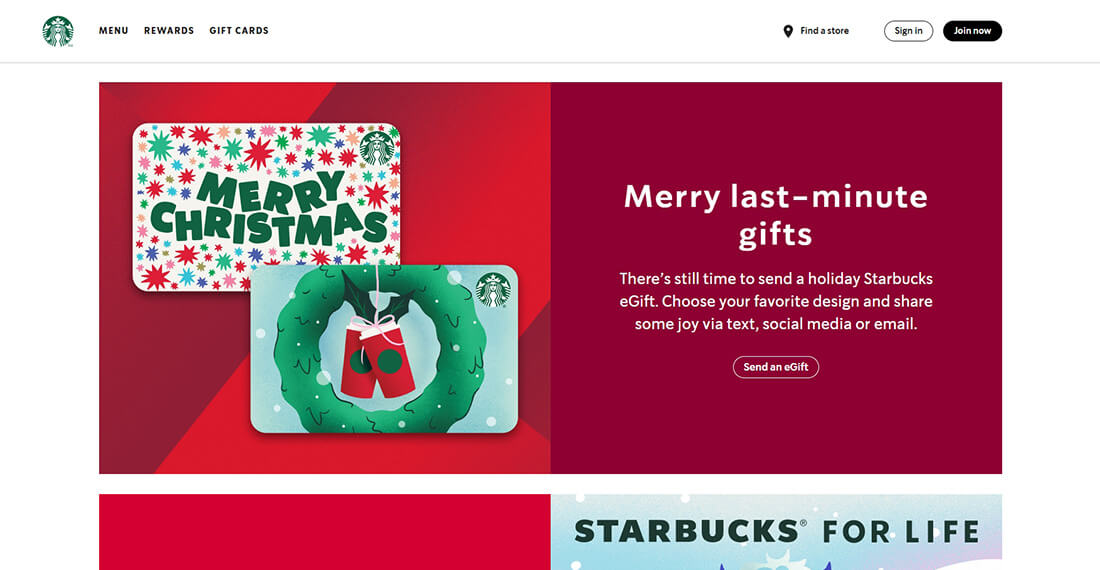
Task: Click the Find a store link
Action: click(x=824, y=31)
